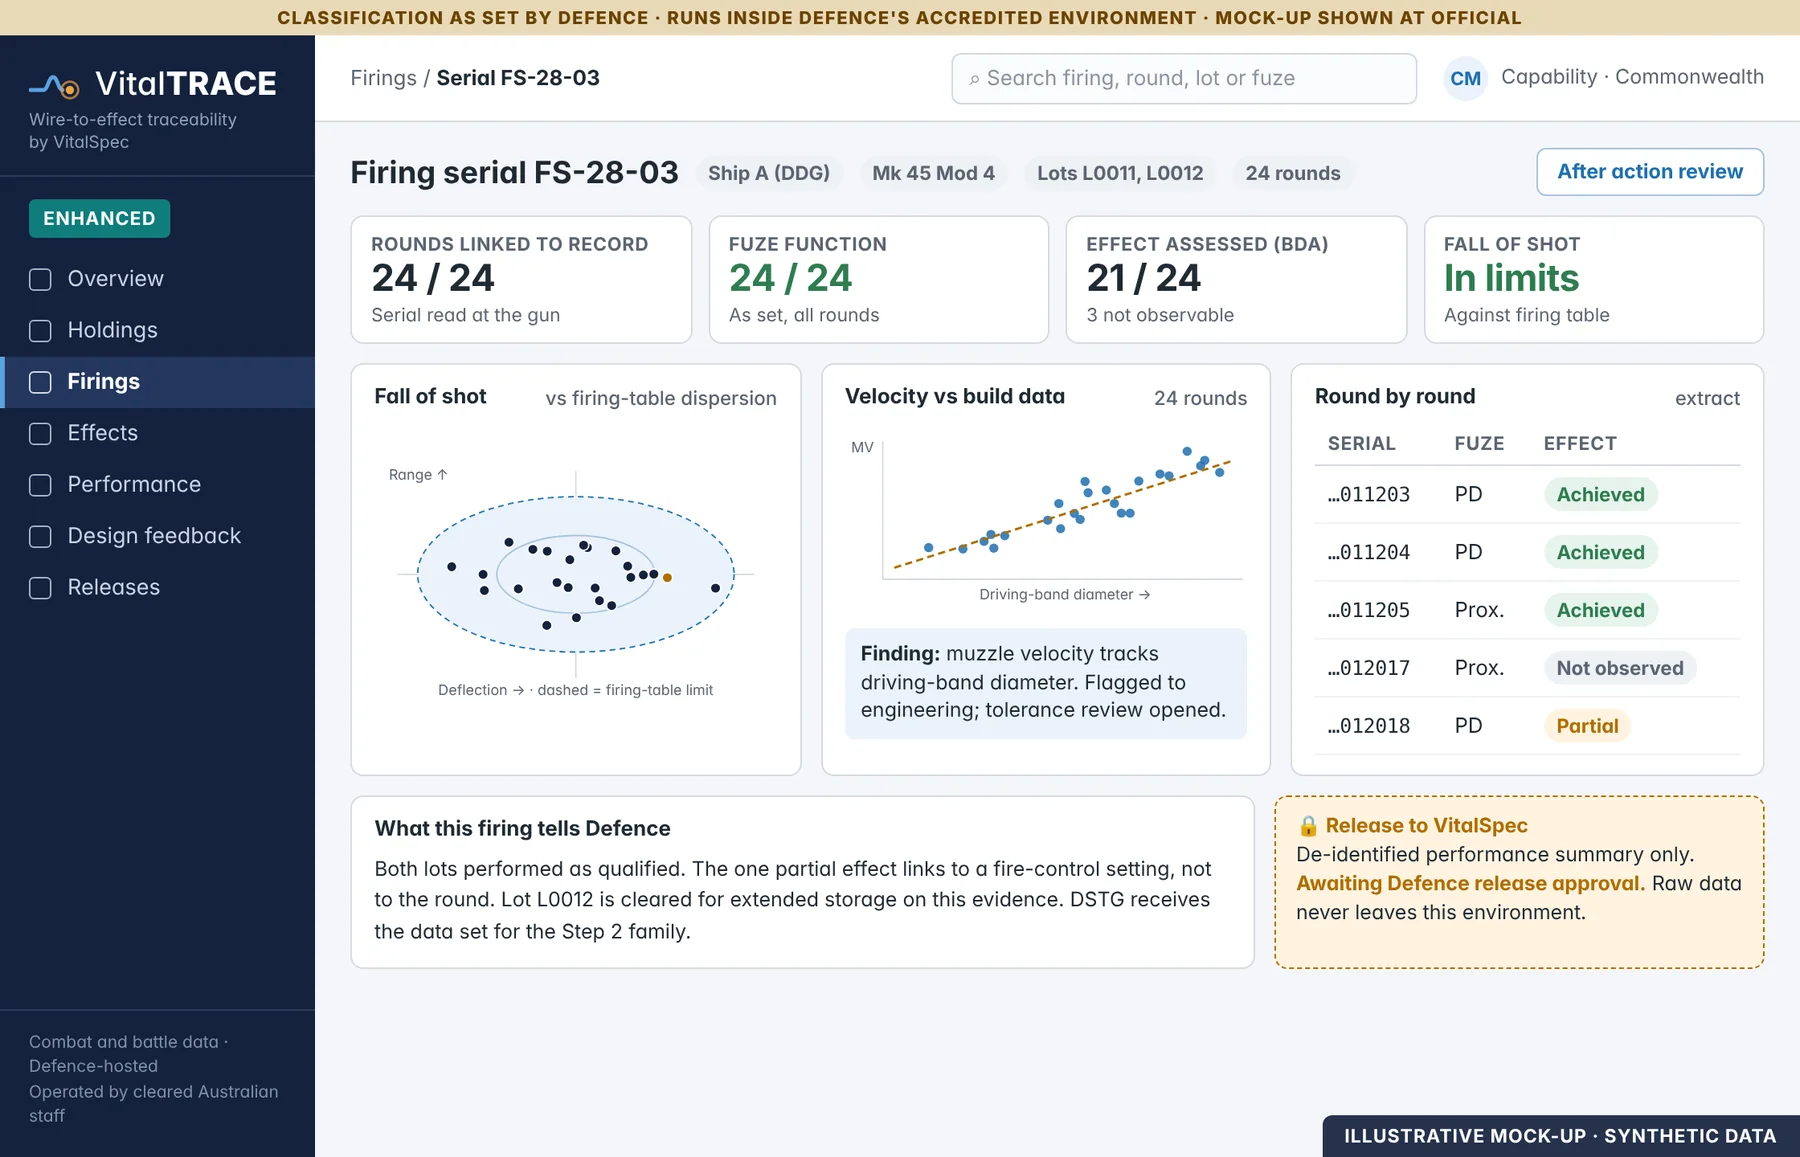Open the Design feedback section
Screen dimensions: 1800x1157
click(158, 536)
